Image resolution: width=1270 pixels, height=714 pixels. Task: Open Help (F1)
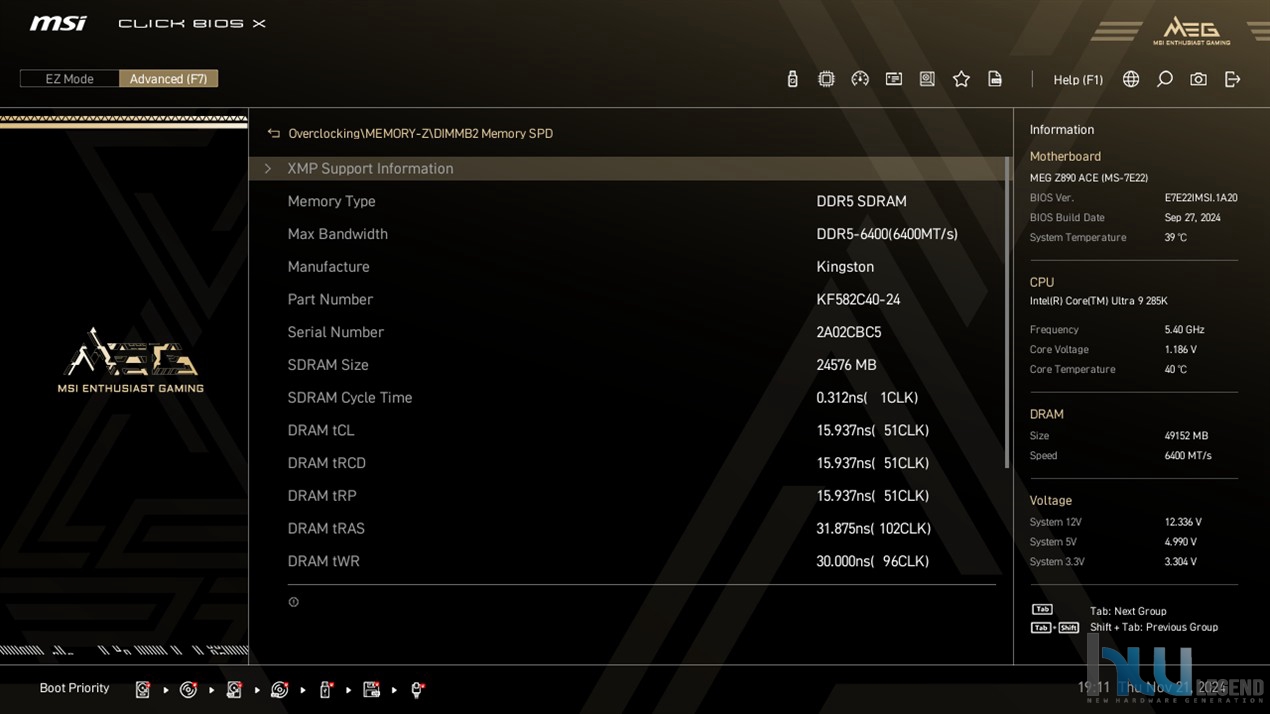[x=1078, y=80]
